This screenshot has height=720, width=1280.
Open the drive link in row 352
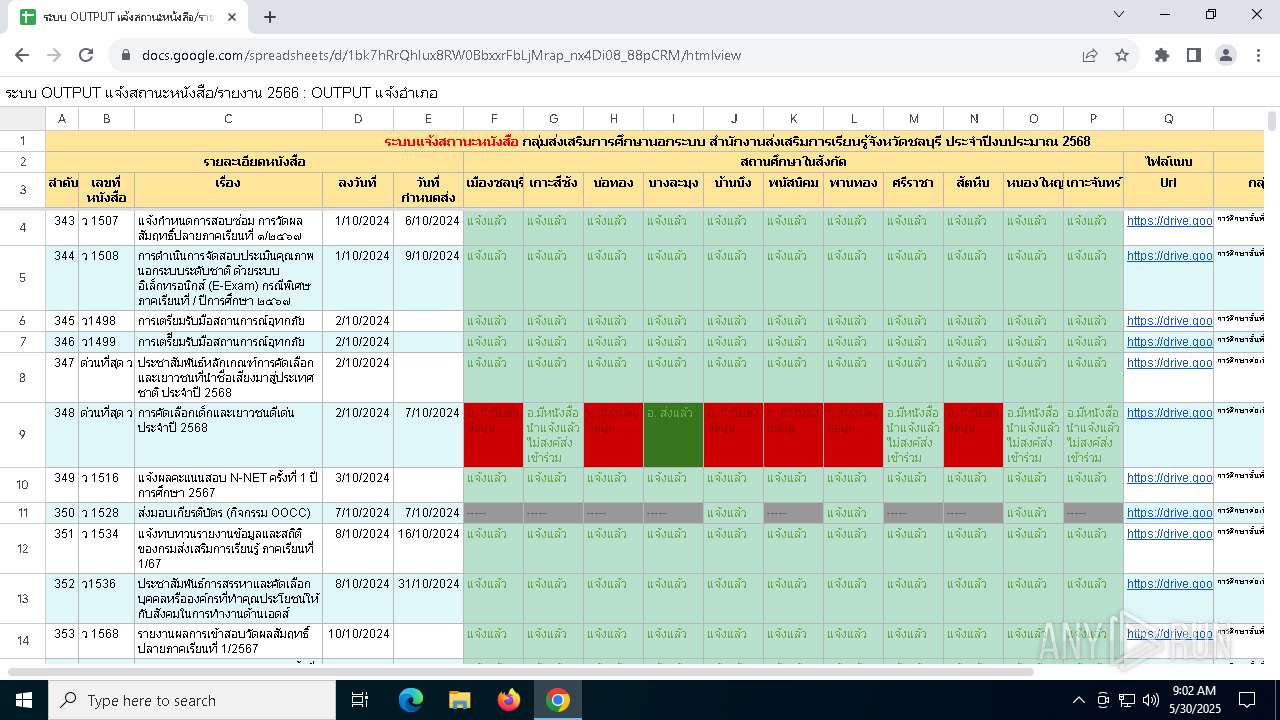[x=1169, y=584]
